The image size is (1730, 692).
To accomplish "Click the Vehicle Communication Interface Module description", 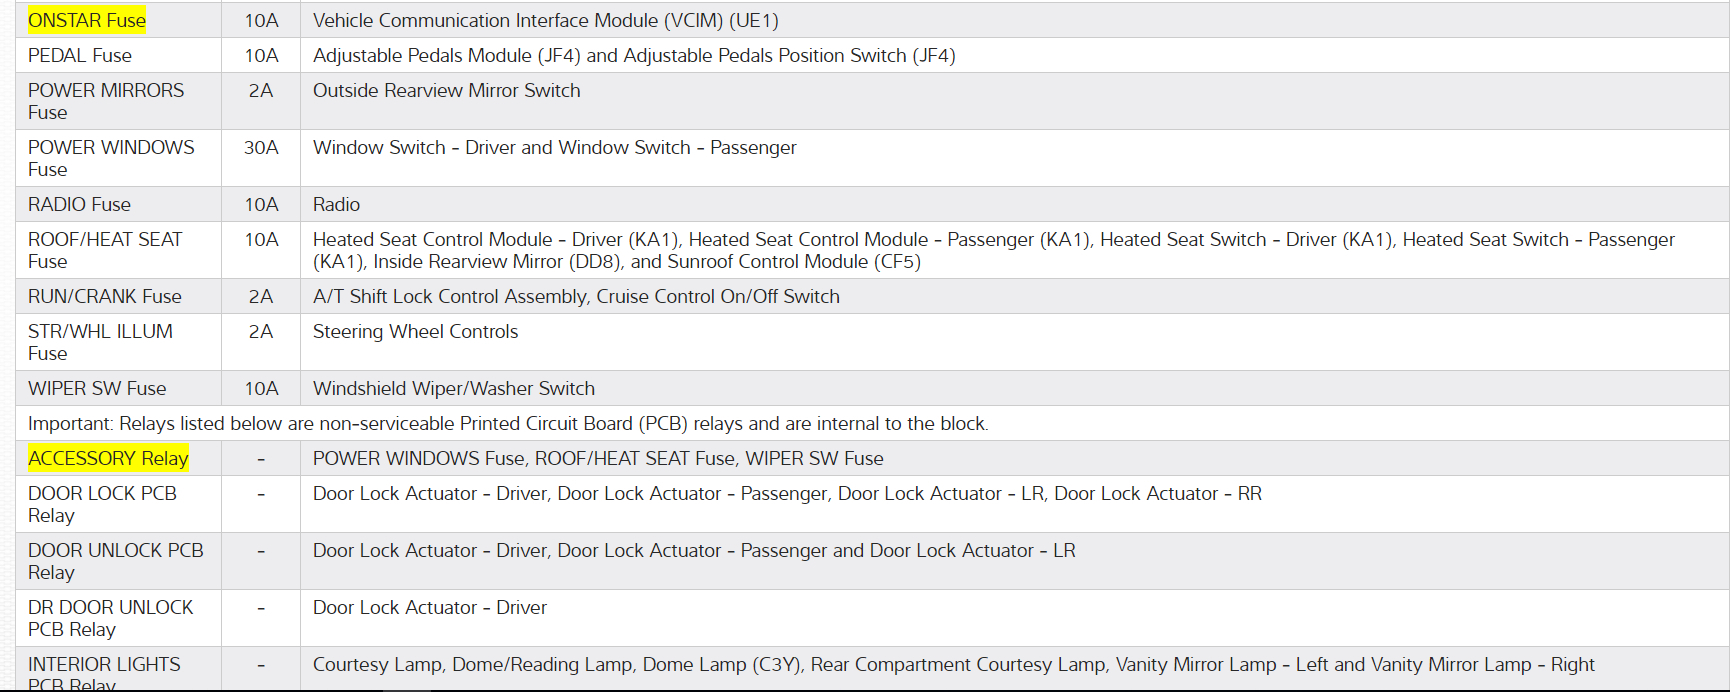I will click(x=545, y=20).
